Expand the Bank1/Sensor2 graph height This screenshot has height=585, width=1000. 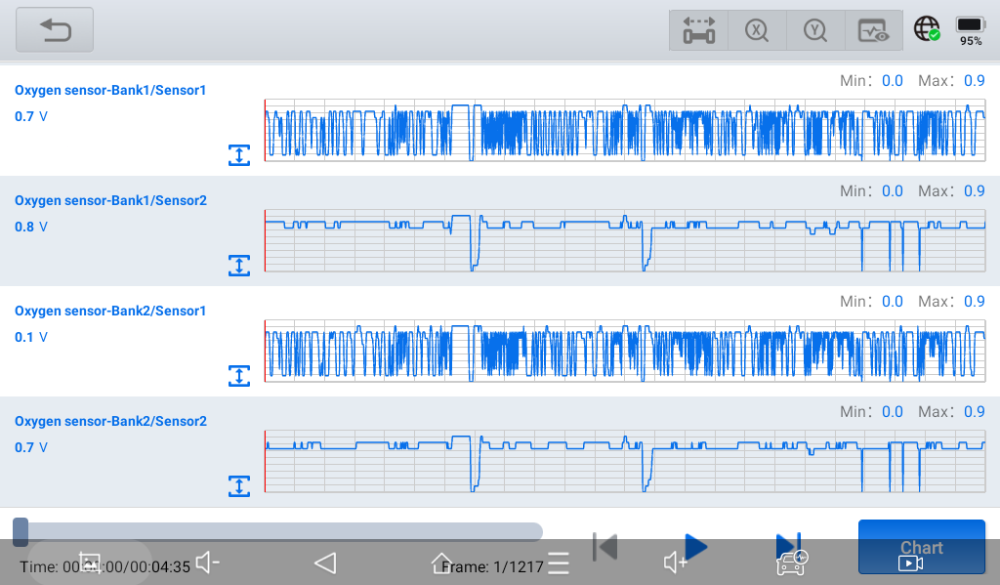point(239,265)
